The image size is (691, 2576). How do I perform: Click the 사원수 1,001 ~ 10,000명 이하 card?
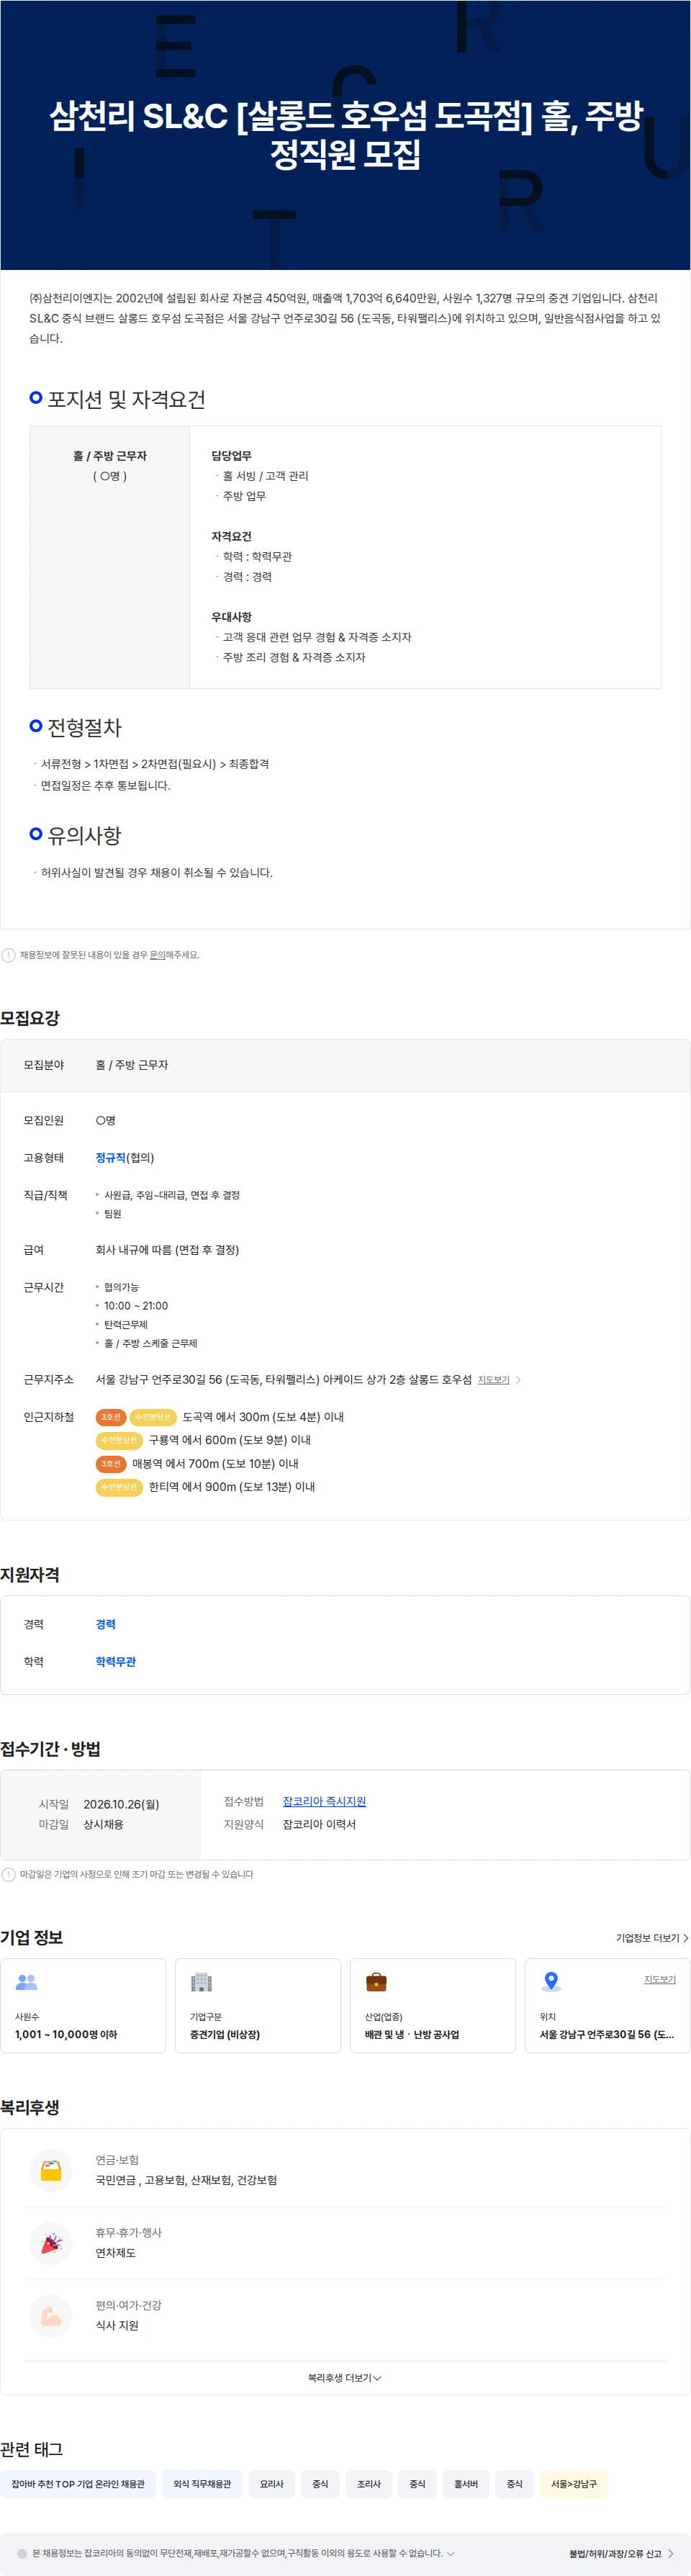83,2005
